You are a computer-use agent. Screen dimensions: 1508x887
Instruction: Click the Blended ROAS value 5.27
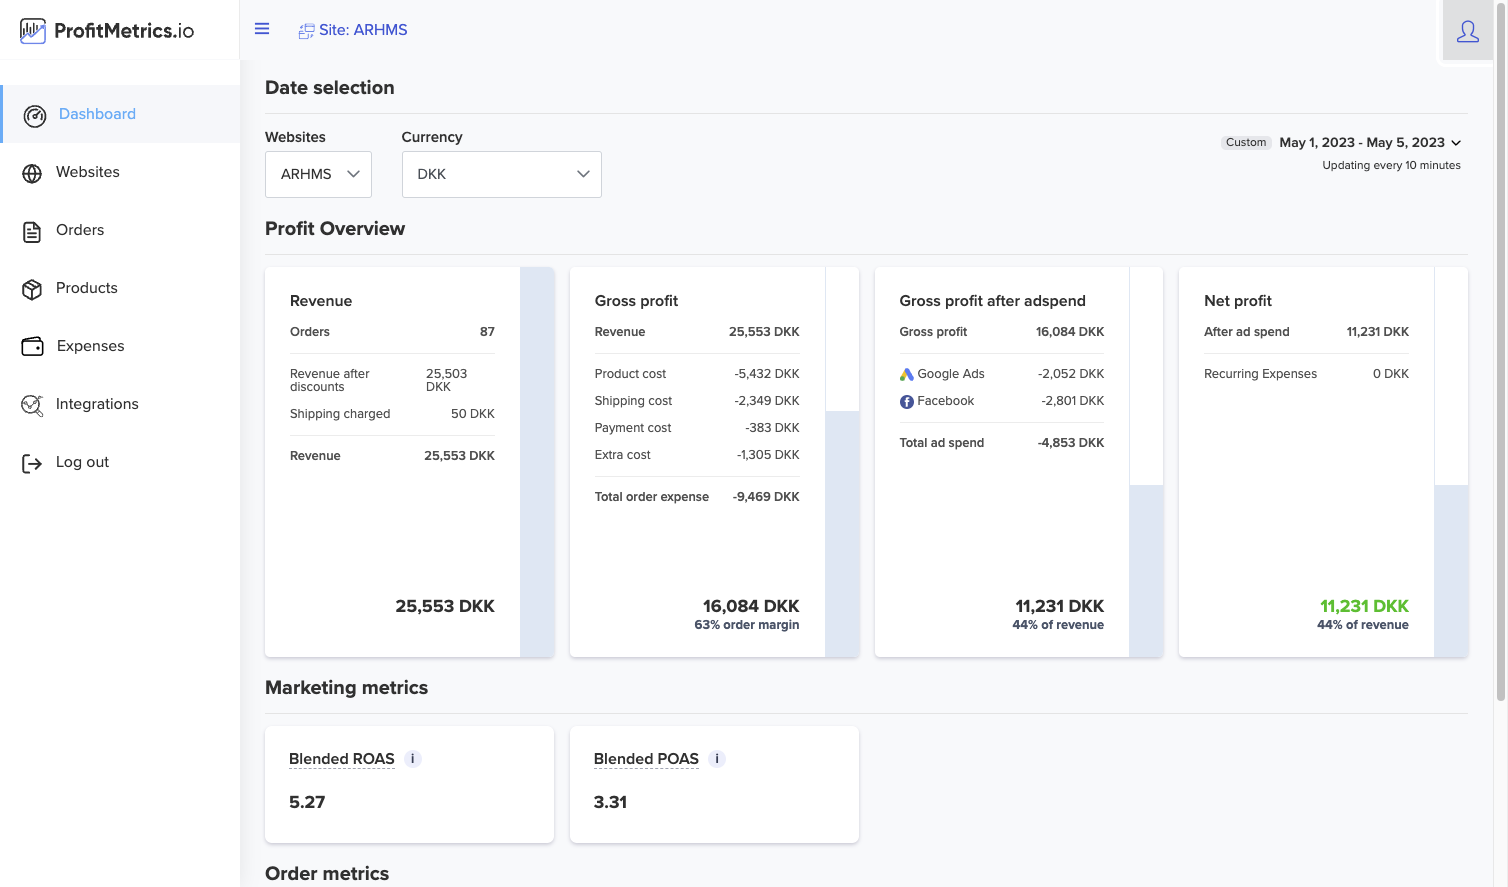pos(307,802)
